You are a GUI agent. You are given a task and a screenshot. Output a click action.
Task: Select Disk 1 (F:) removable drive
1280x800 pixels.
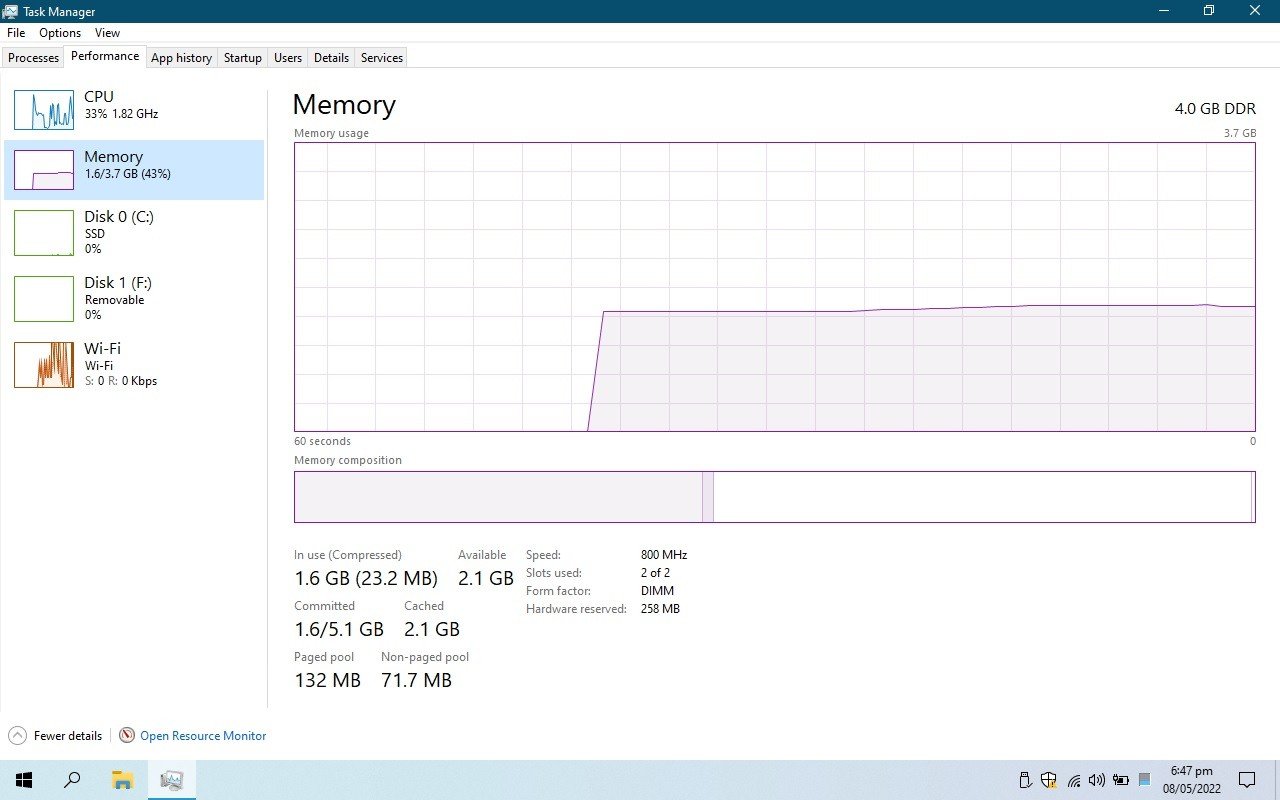[118, 297]
